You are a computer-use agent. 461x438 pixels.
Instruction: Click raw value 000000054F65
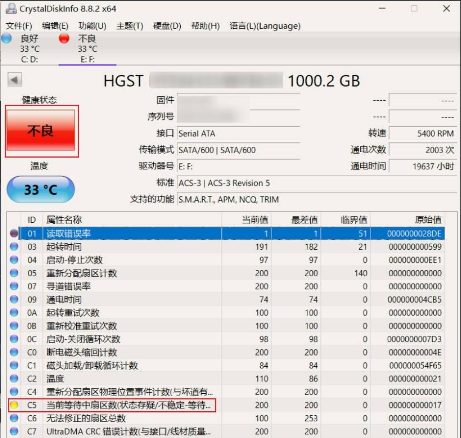pos(415,366)
